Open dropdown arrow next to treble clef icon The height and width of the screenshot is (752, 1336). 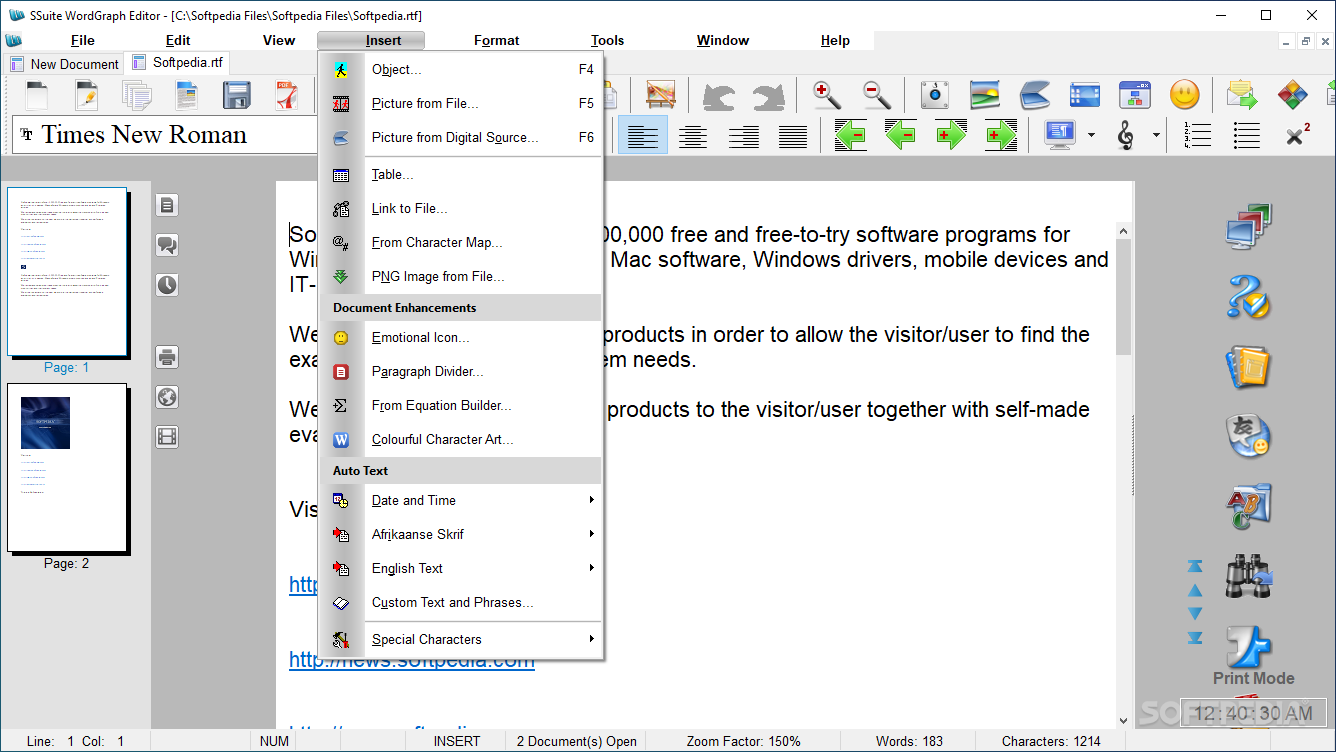click(1157, 136)
